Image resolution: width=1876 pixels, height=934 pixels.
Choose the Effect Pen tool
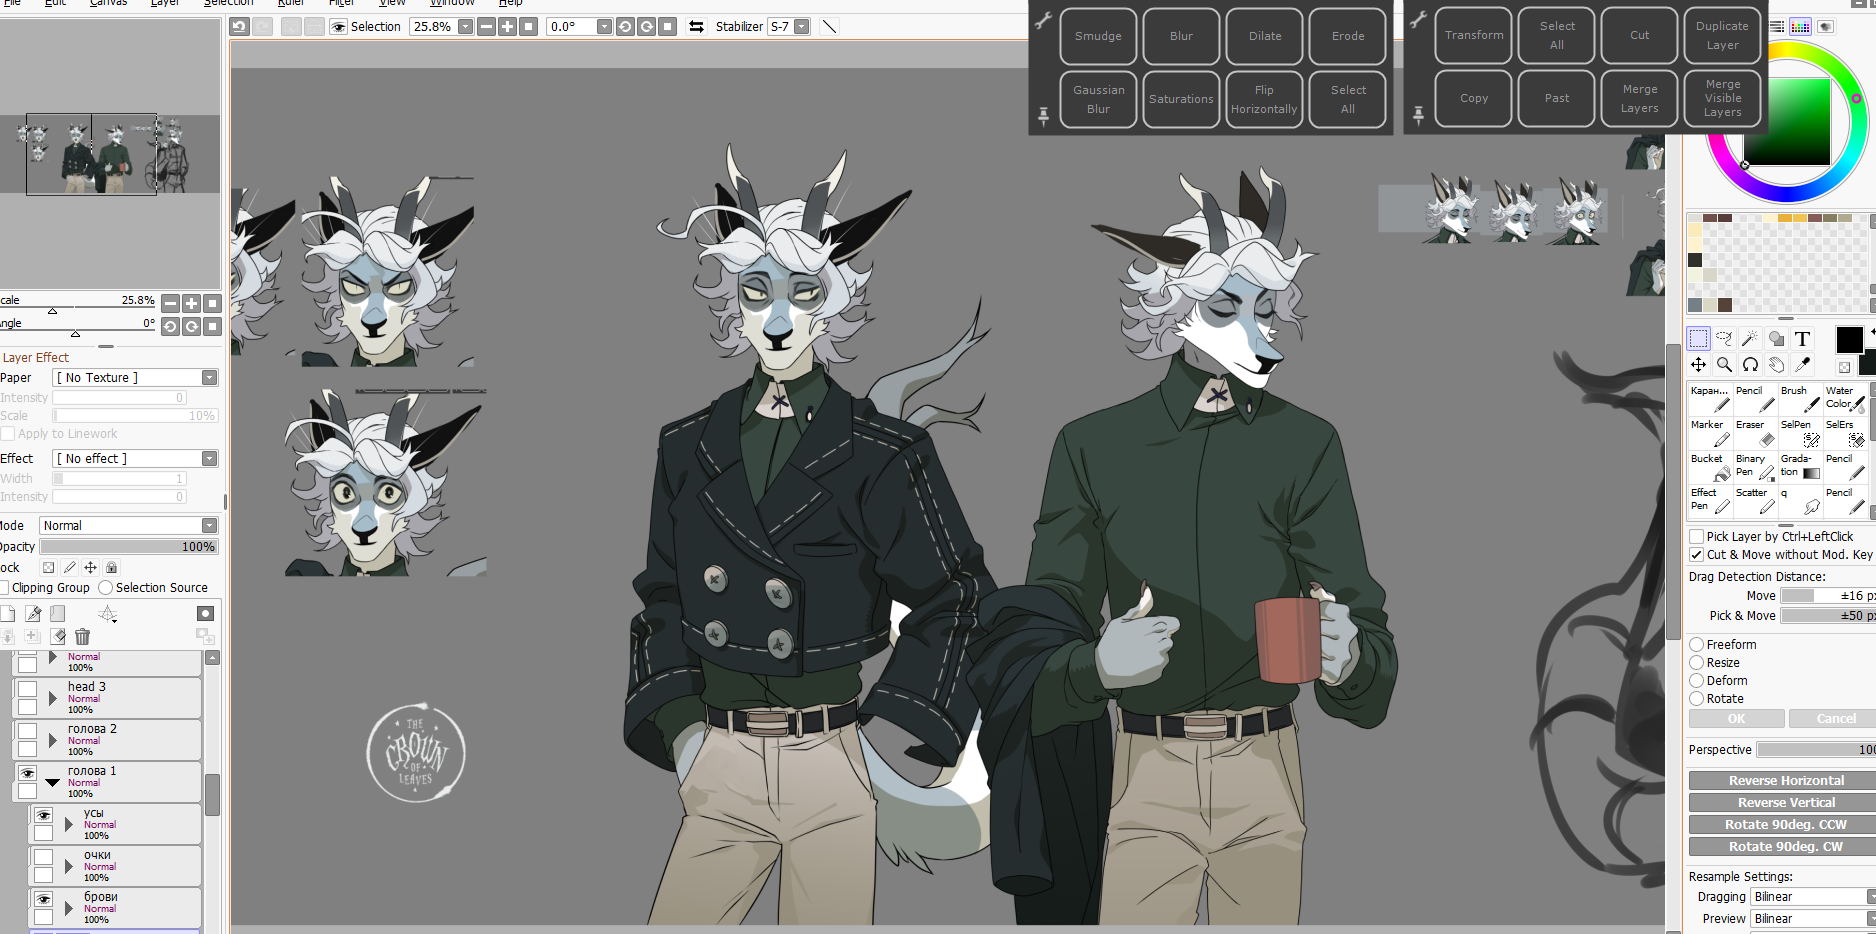pyautogui.click(x=1710, y=501)
